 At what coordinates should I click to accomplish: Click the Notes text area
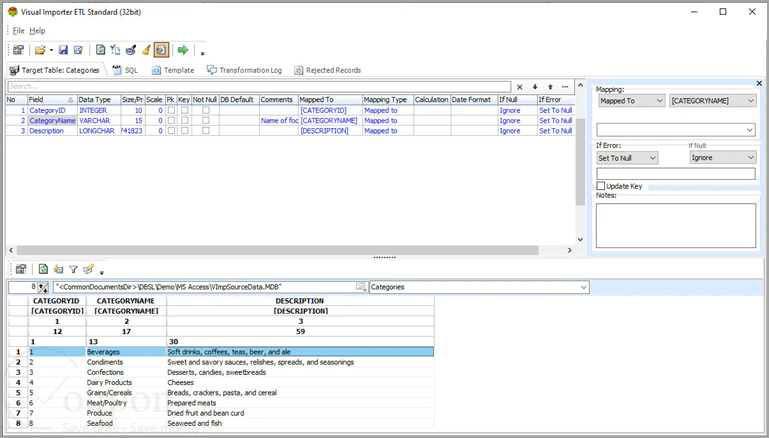676,226
